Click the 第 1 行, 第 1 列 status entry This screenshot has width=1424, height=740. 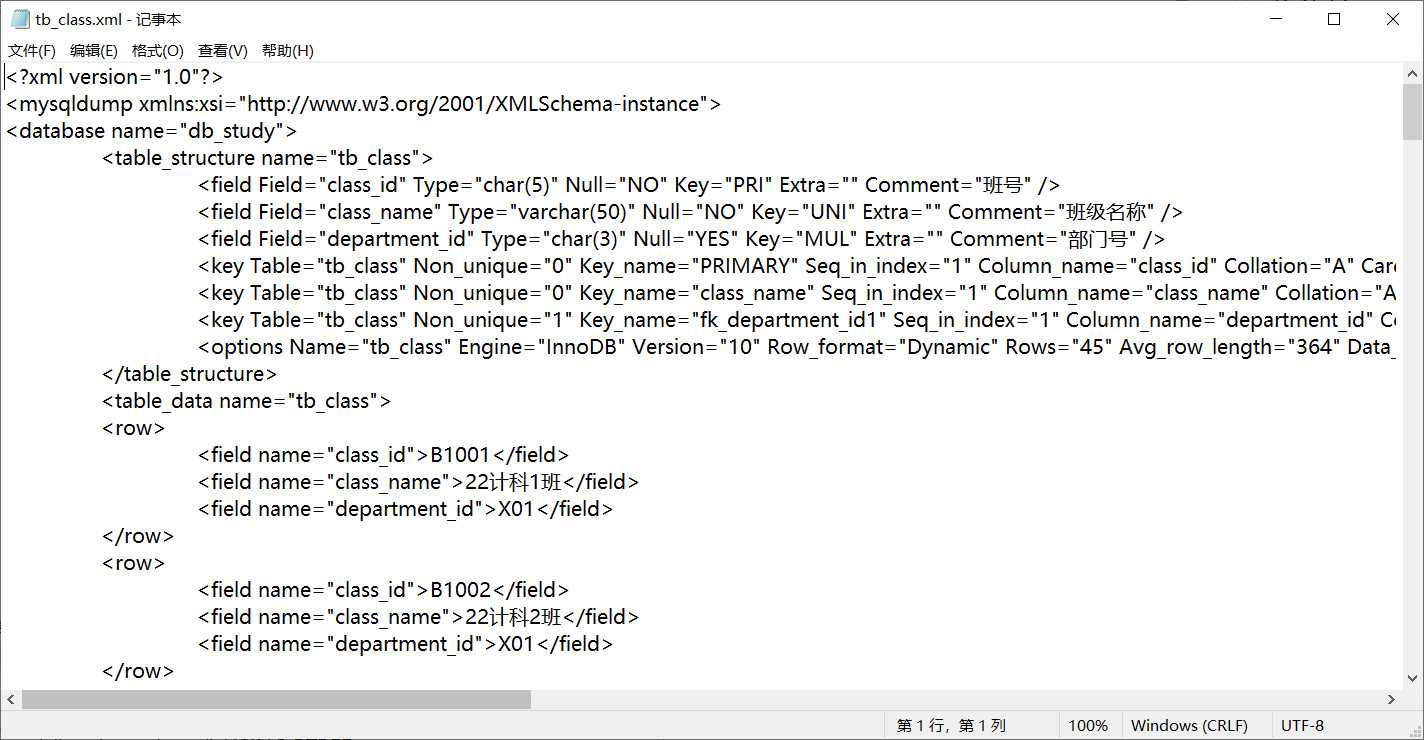951,726
